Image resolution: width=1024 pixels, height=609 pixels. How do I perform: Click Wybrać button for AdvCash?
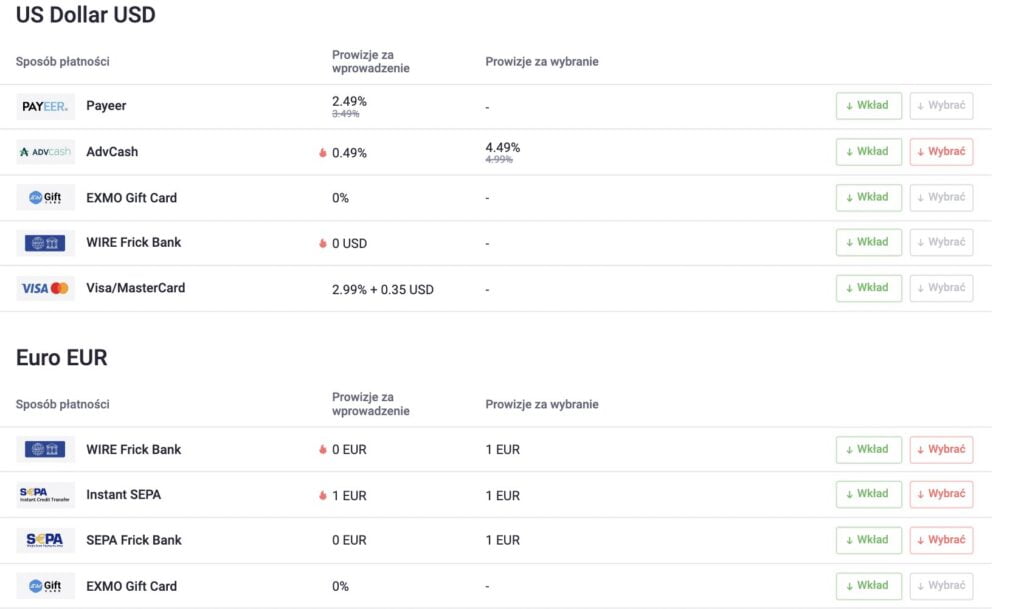(941, 151)
